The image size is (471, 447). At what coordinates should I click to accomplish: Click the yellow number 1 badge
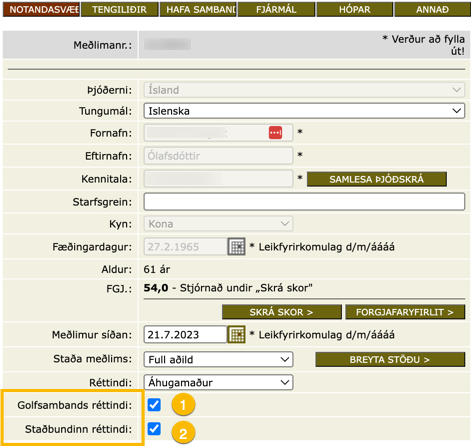[183, 405]
